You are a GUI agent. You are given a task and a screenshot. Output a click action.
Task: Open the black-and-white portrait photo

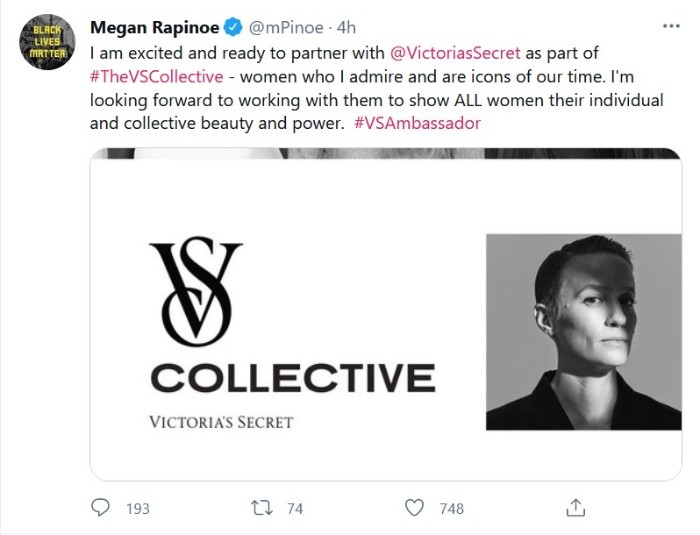[584, 332]
